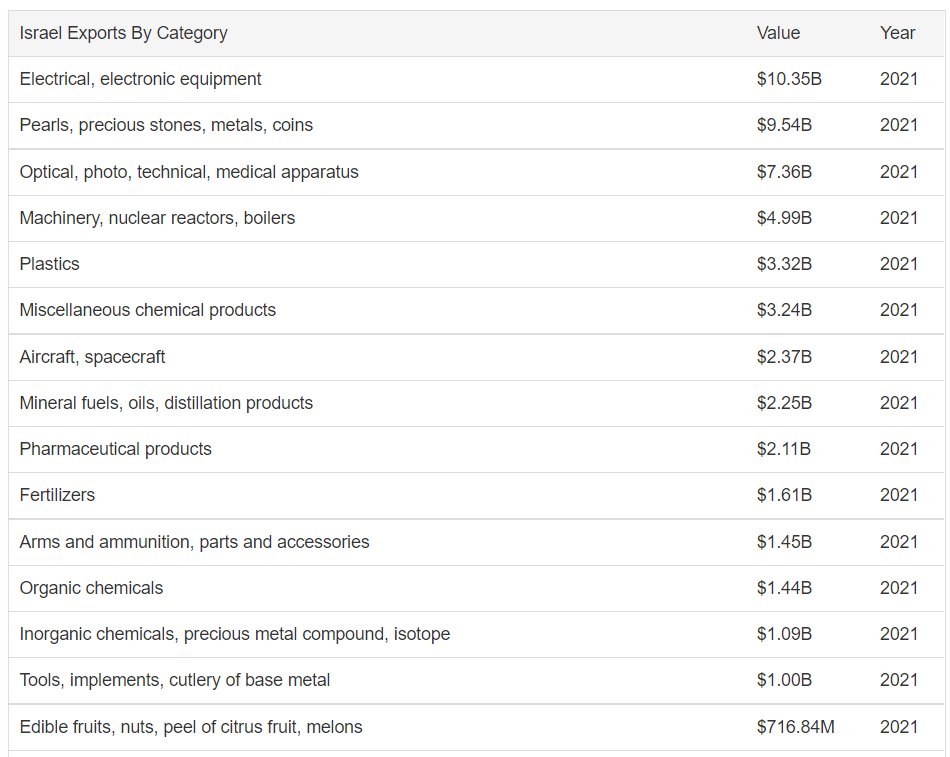Image resolution: width=950 pixels, height=757 pixels.
Task: Click the Value column header
Action: tap(778, 33)
